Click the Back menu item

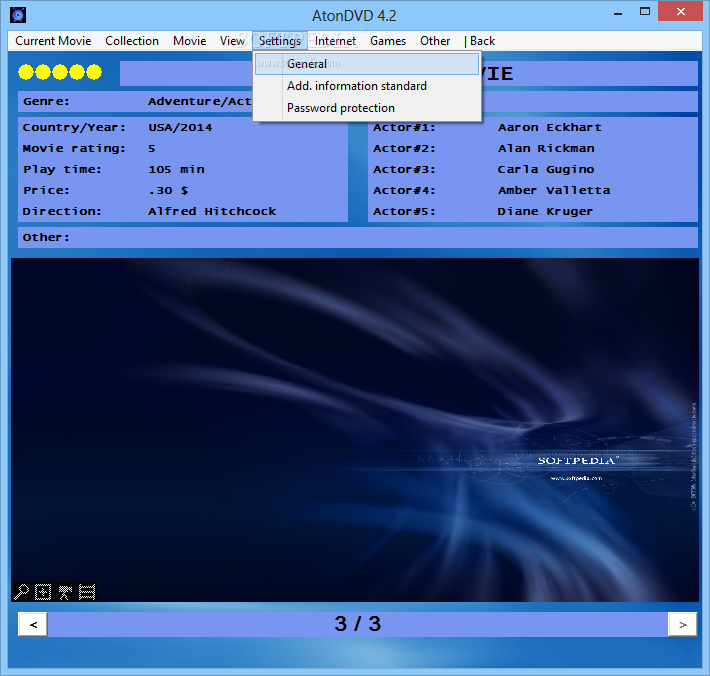coord(480,41)
